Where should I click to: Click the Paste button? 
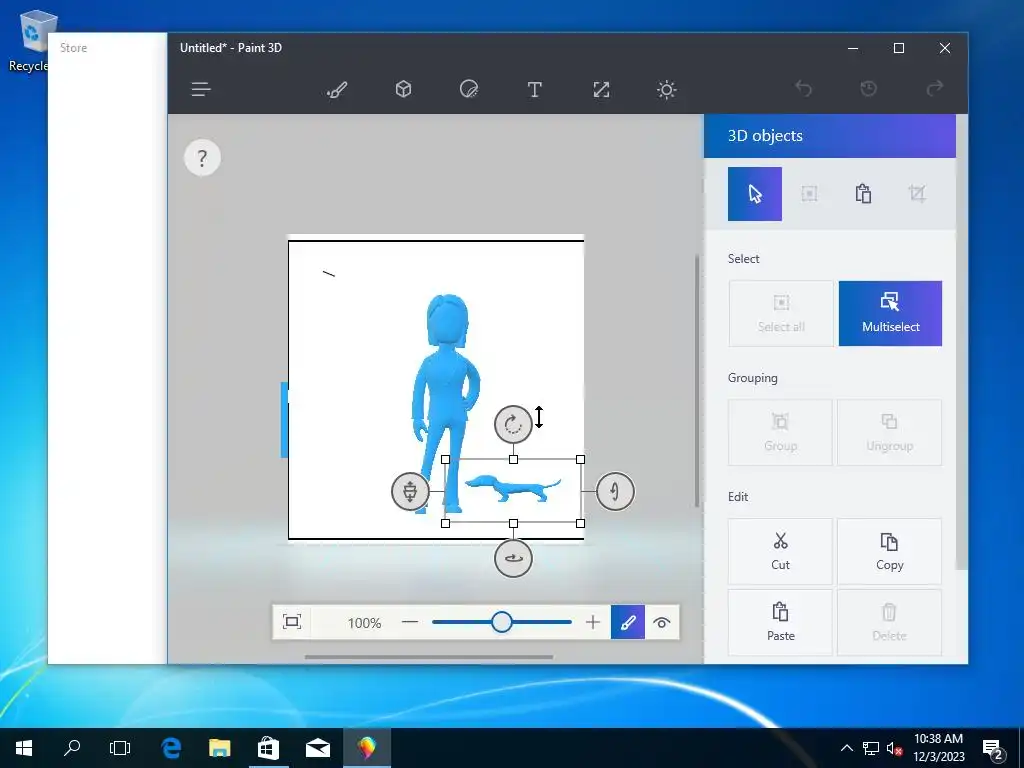click(x=780, y=622)
